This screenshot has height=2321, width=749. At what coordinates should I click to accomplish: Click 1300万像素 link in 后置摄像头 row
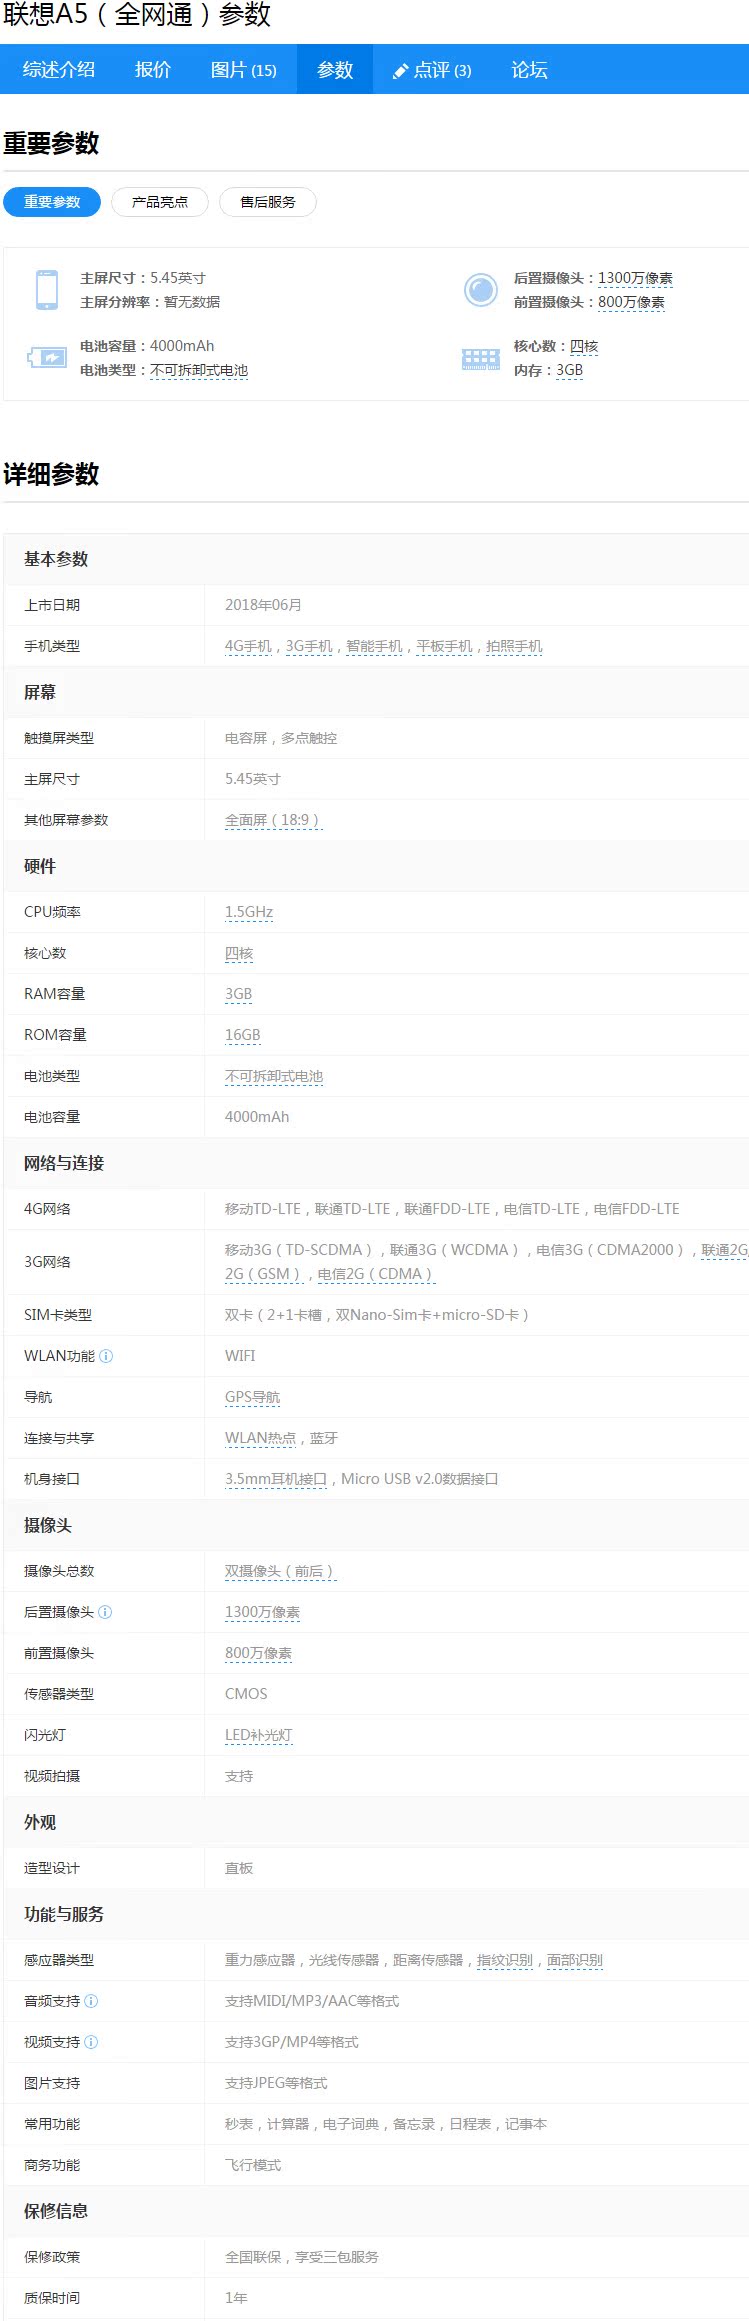coord(262,1612)
